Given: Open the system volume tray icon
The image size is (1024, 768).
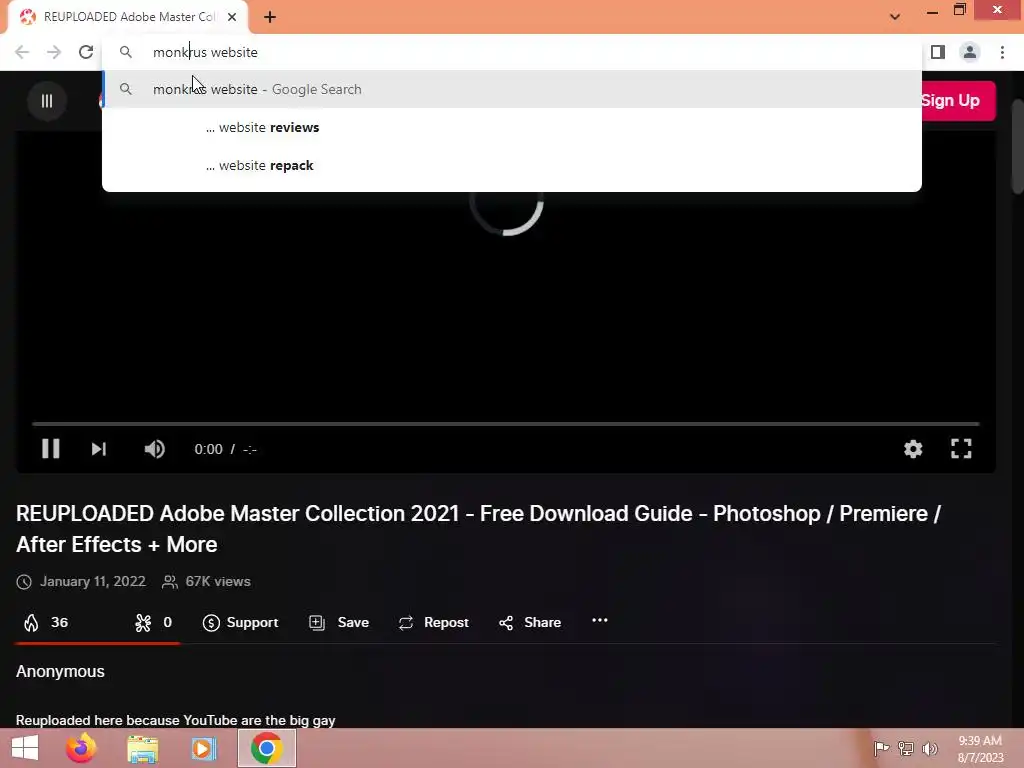Looking at the screenshot, I should click(x=930, y=748).
